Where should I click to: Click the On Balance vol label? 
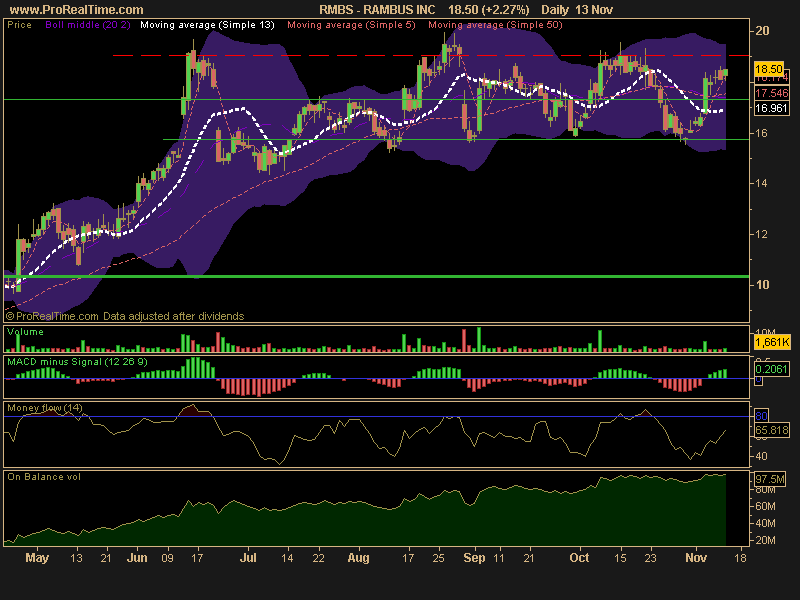[44, 477]
